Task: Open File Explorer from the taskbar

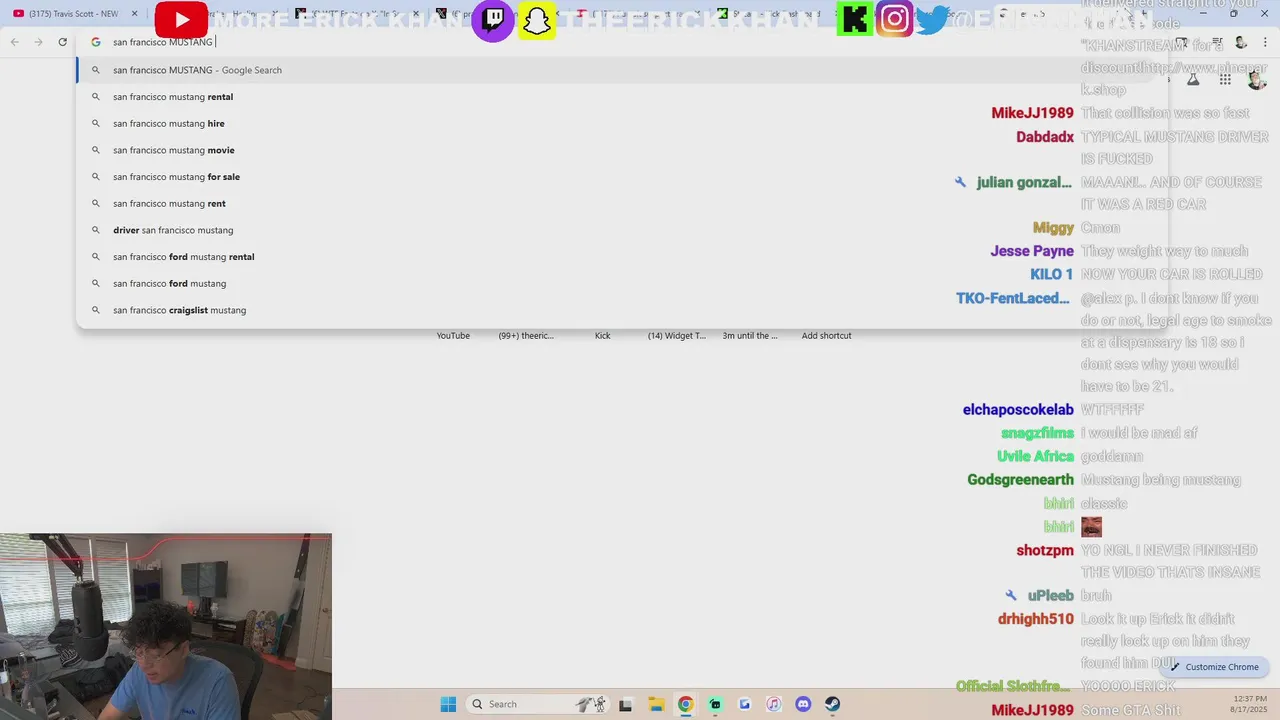Action: tap(655, 704)
